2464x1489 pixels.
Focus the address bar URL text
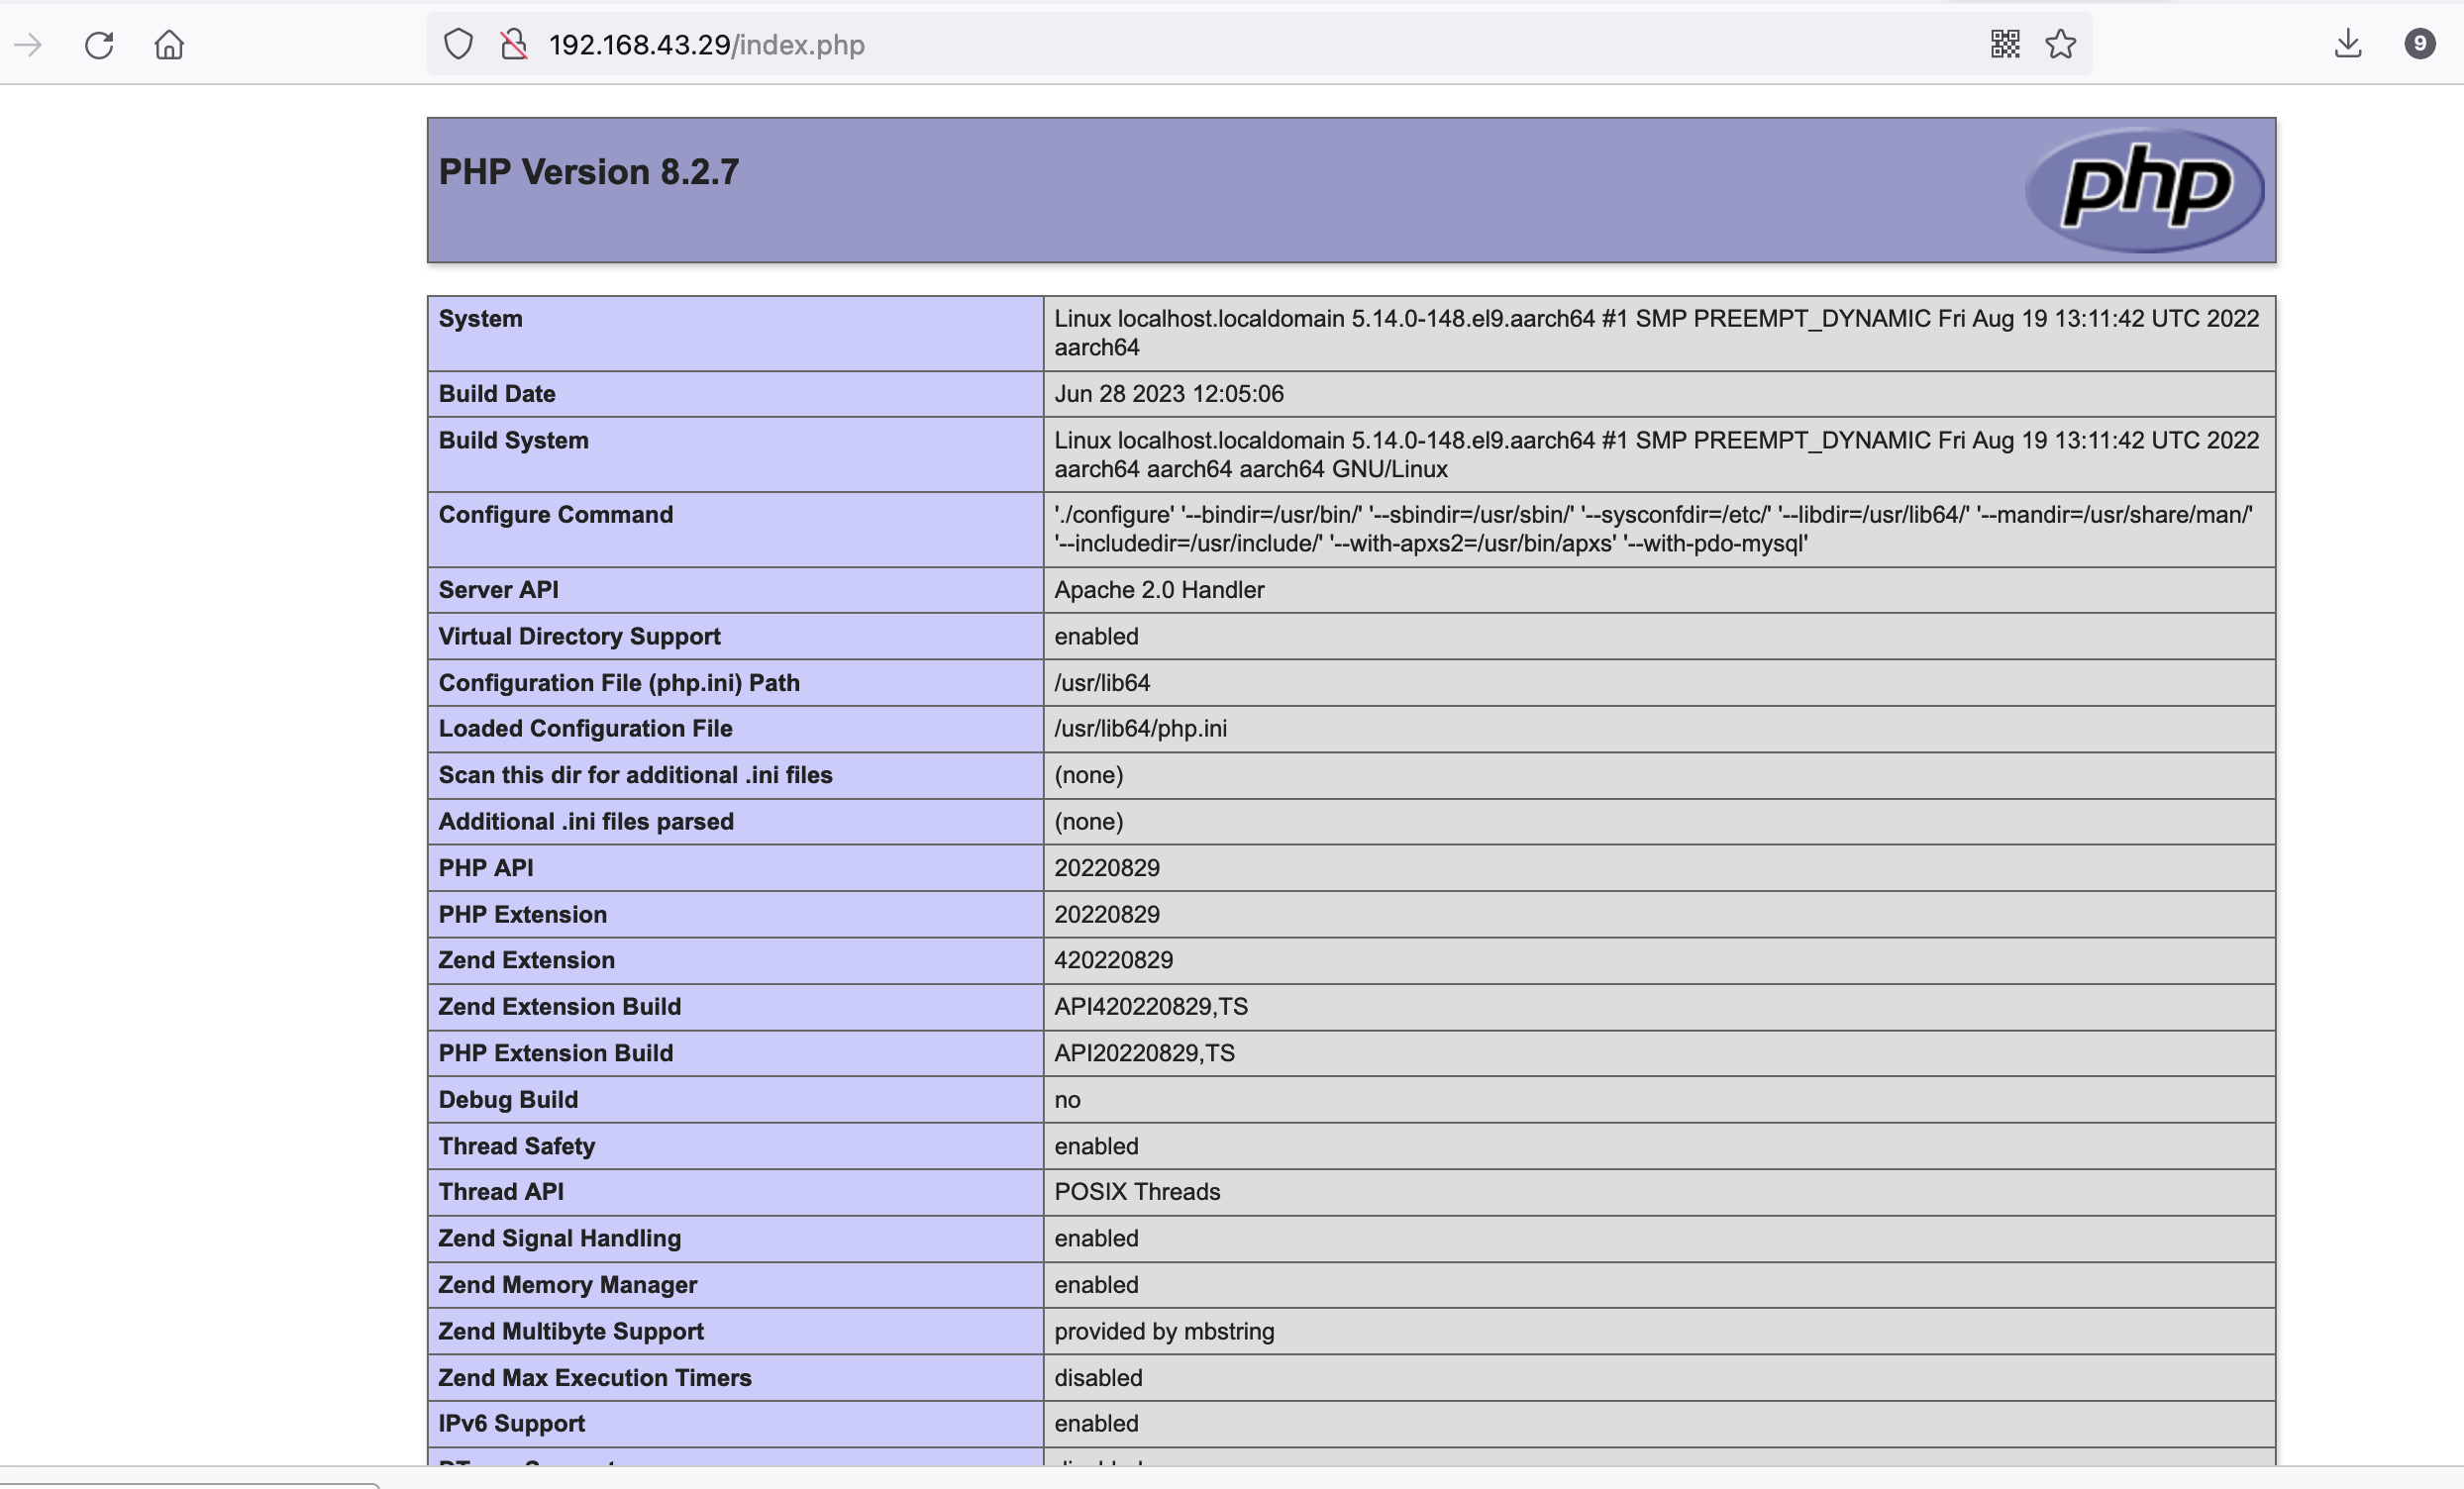click(x=706, y=45)
